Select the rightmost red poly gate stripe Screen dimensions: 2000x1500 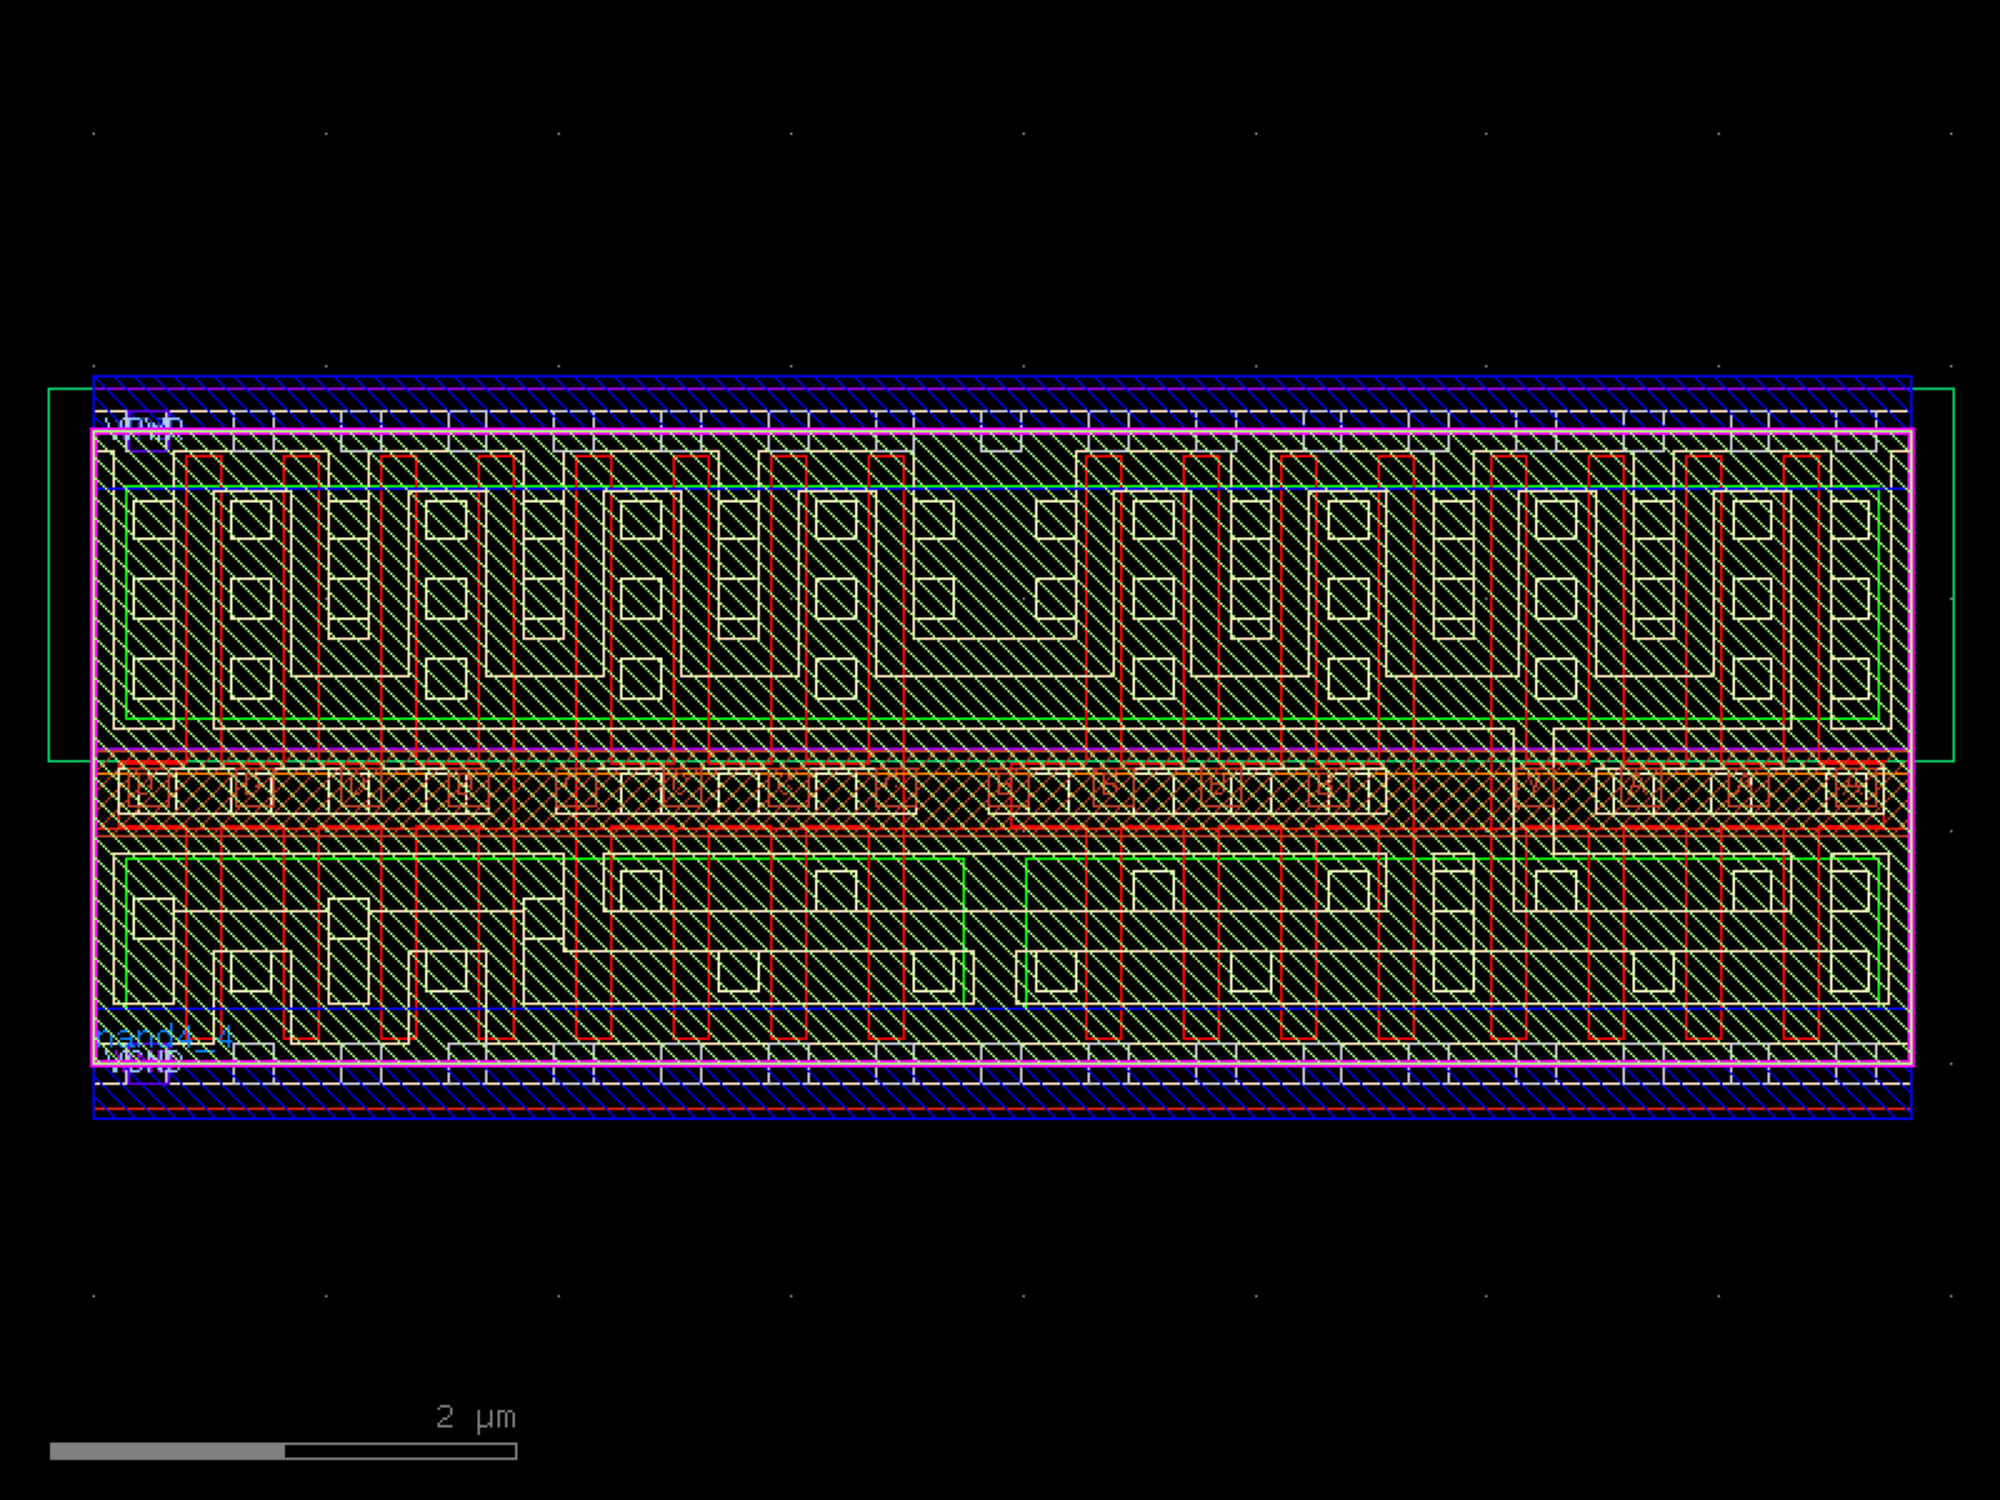click(x=1801, y=600)
